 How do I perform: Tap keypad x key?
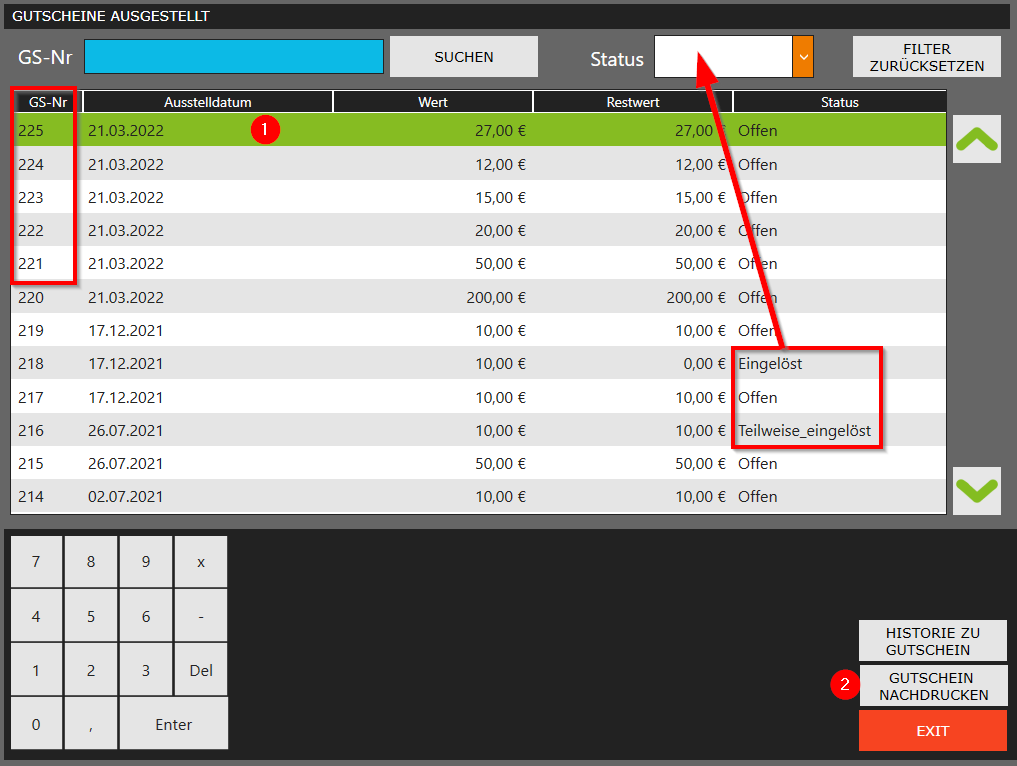coord(201,562)
